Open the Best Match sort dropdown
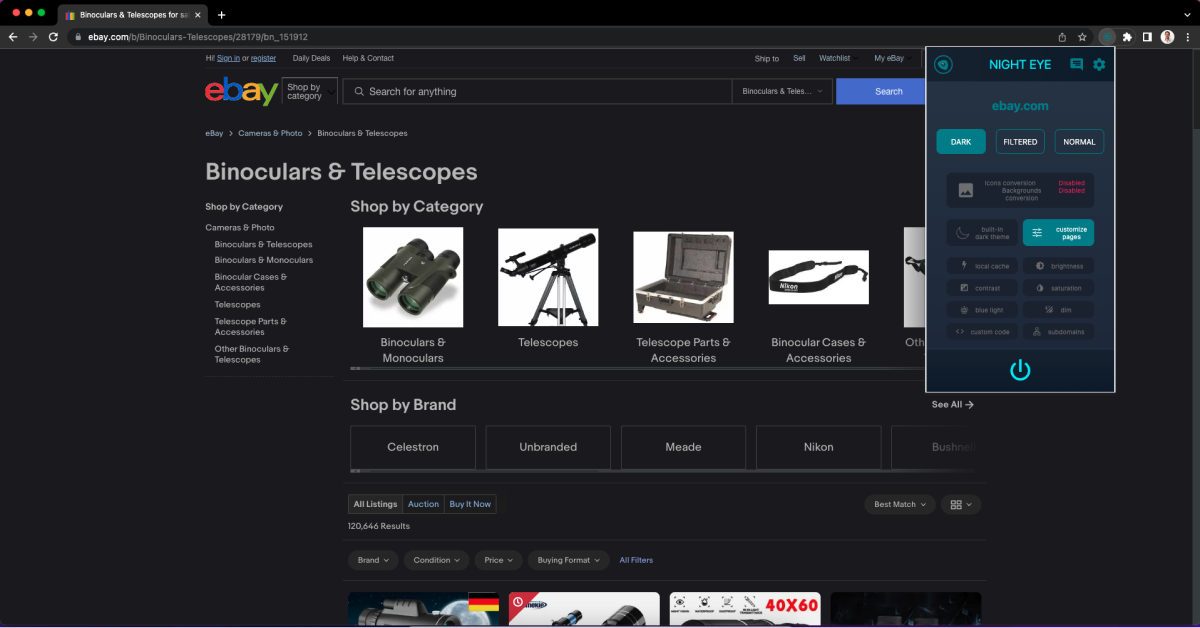The width and height of the screenshot is (1200, 628). [x=900, y=504]
